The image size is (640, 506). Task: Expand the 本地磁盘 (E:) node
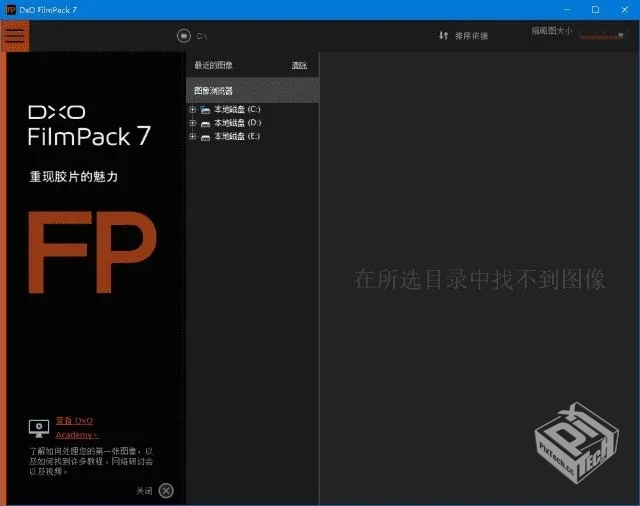(x=193, y=136)
